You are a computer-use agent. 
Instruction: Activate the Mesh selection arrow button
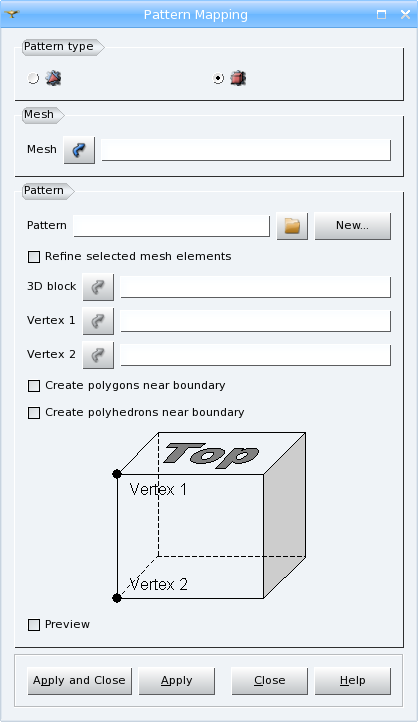click(79, 150)
